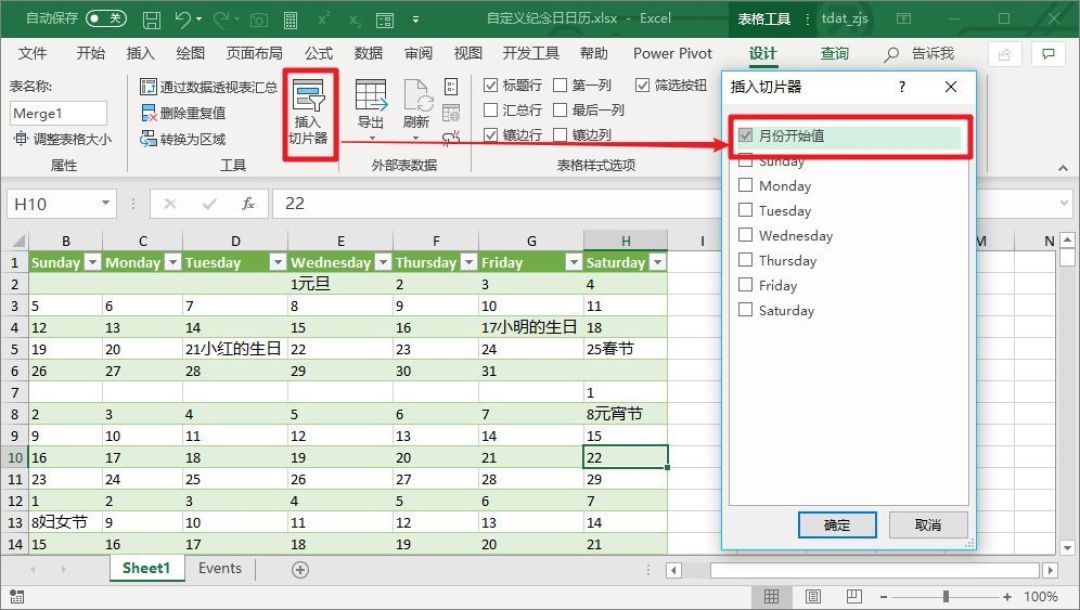This screenshot has width=1080, height=610.
Task: Click Remove Duplicates (删除重复值)
Action: 183,113
